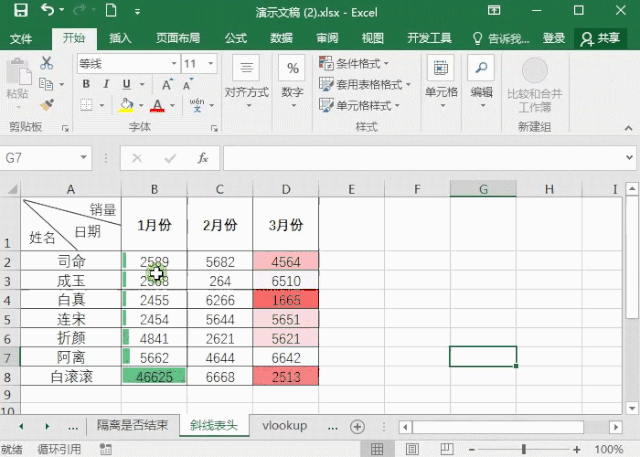Screen dimensions: 640x457
Task: Apply yellow Fill Color bucket
Action: point(127,105)
